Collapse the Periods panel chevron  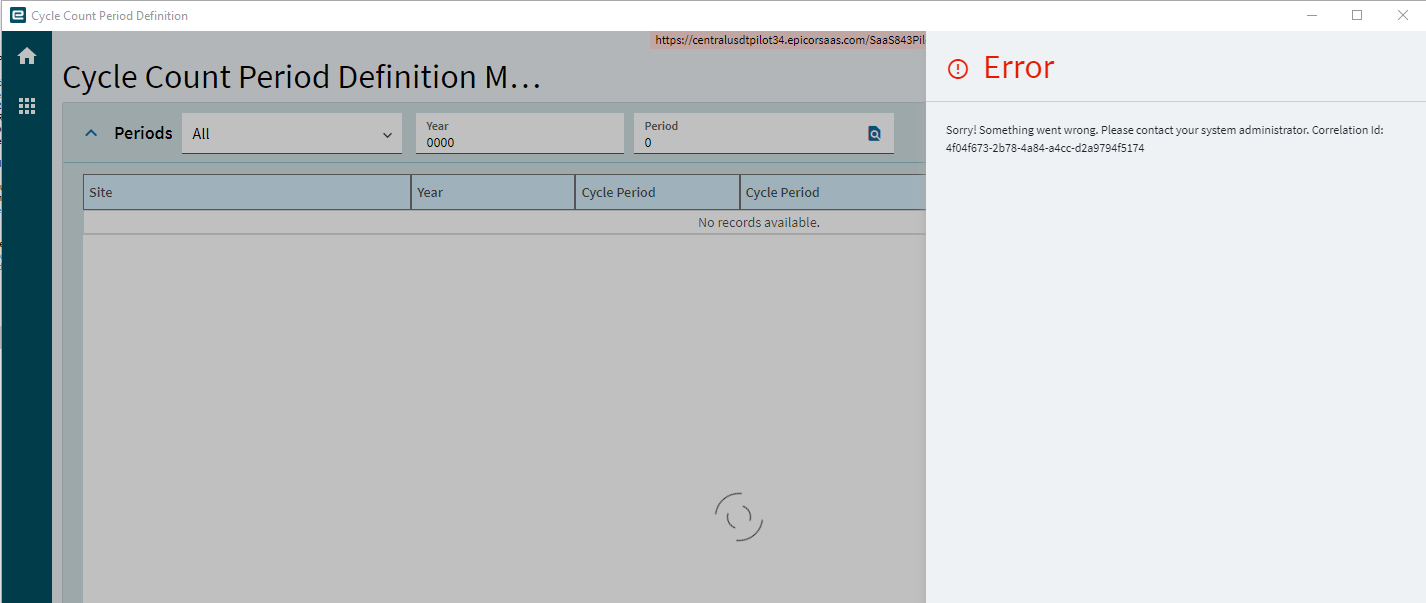click(91, 133)
